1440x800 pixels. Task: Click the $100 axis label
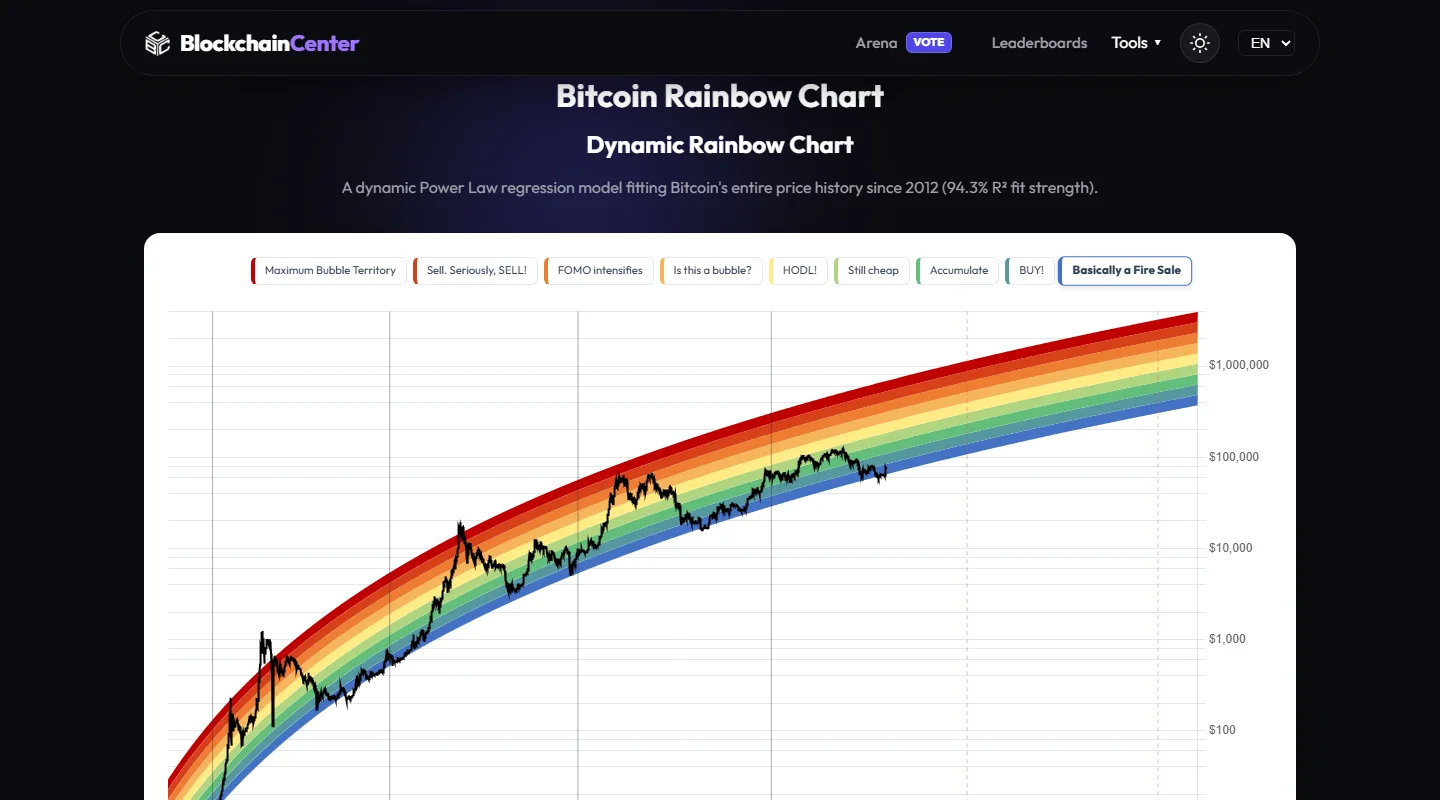tap(1222, 730)
